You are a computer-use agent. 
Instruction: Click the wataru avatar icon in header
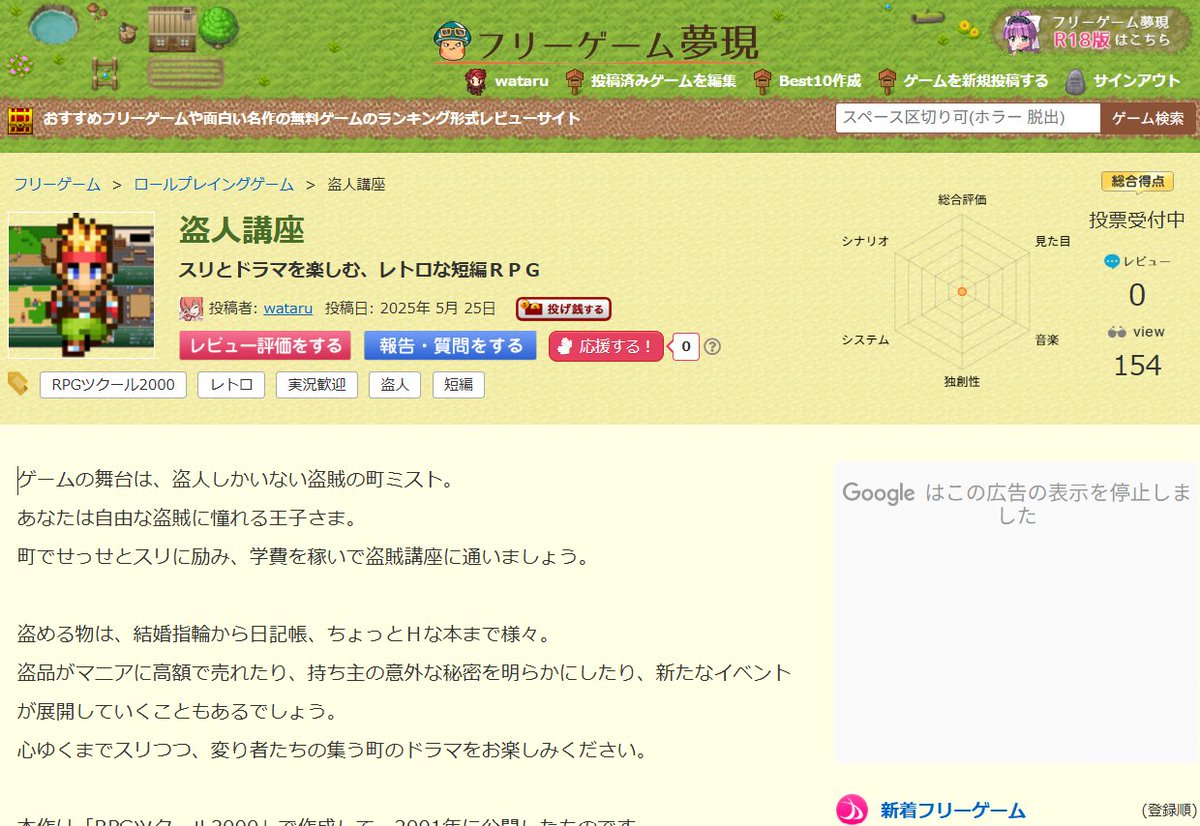click(x=477, y=81)
